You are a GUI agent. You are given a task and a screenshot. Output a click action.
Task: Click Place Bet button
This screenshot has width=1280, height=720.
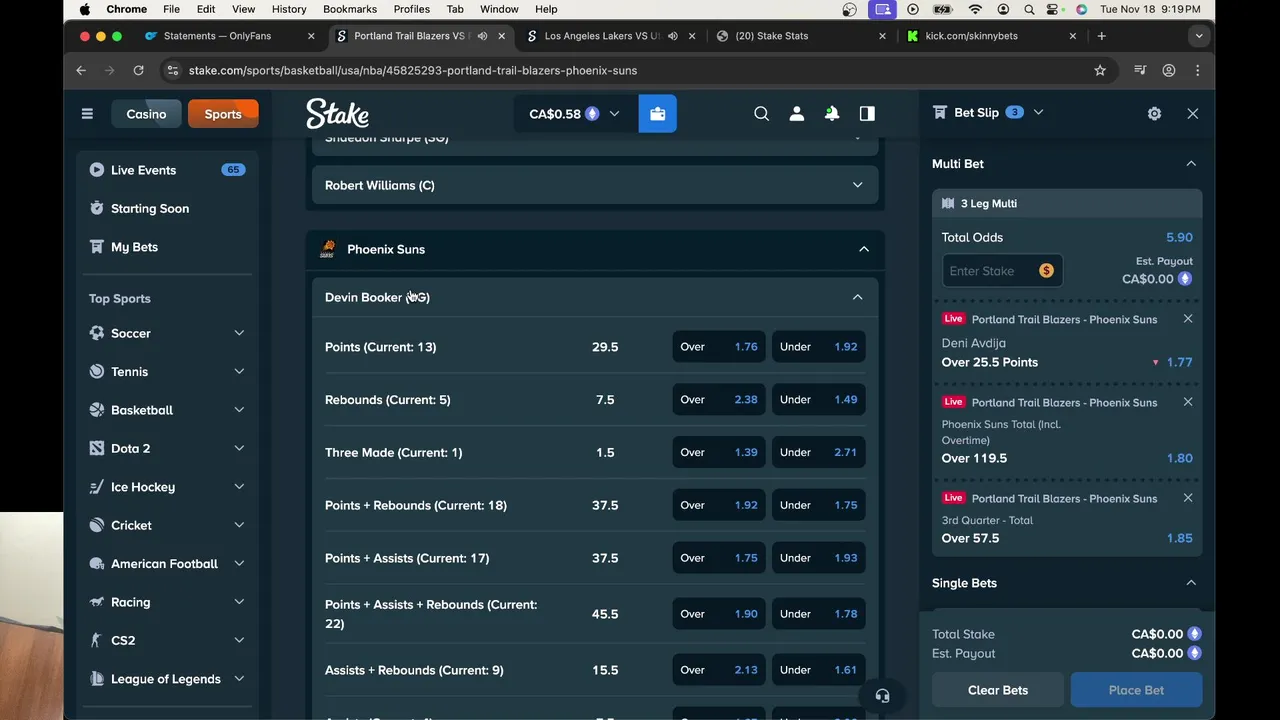[1136, 690]
